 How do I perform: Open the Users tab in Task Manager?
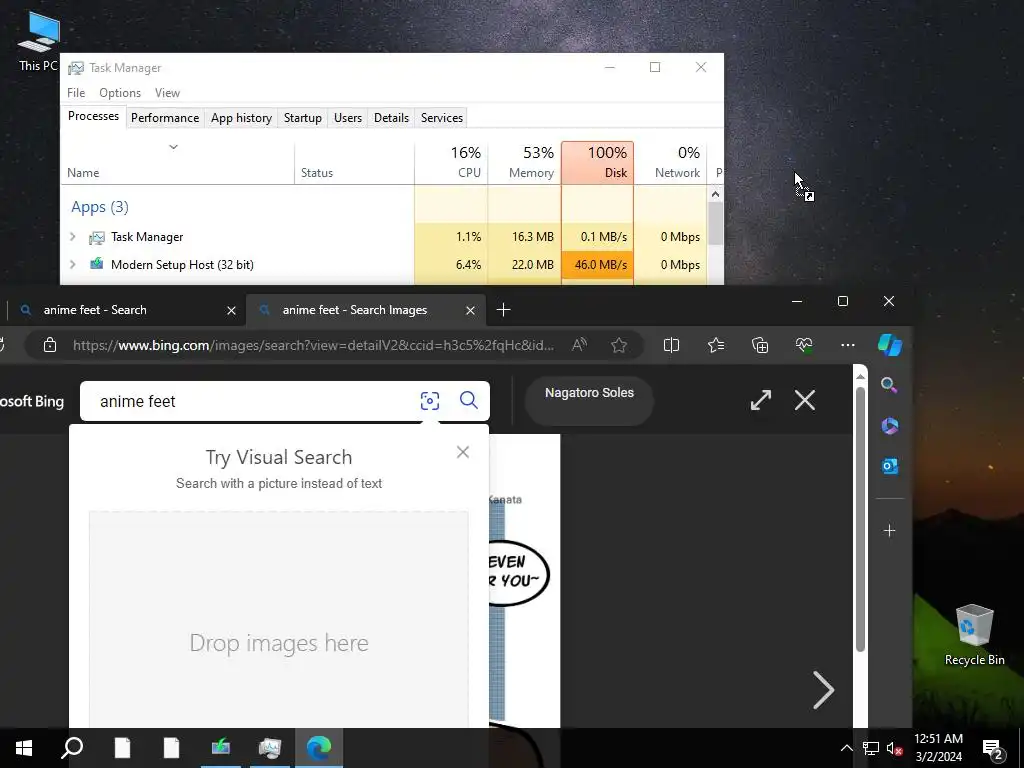(x=347, y=118)
